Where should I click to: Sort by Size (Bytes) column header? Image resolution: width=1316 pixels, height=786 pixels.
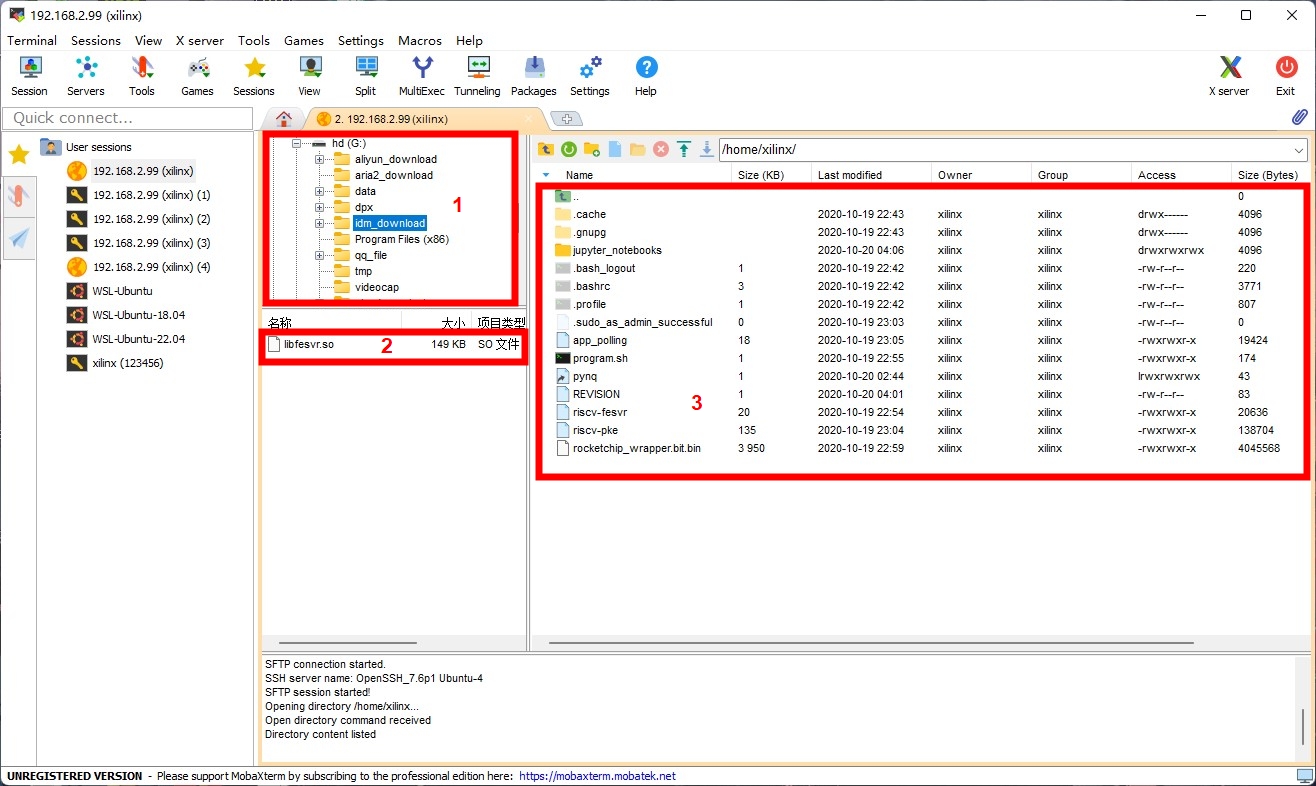pyautogui.click(x=1270, y=175)
